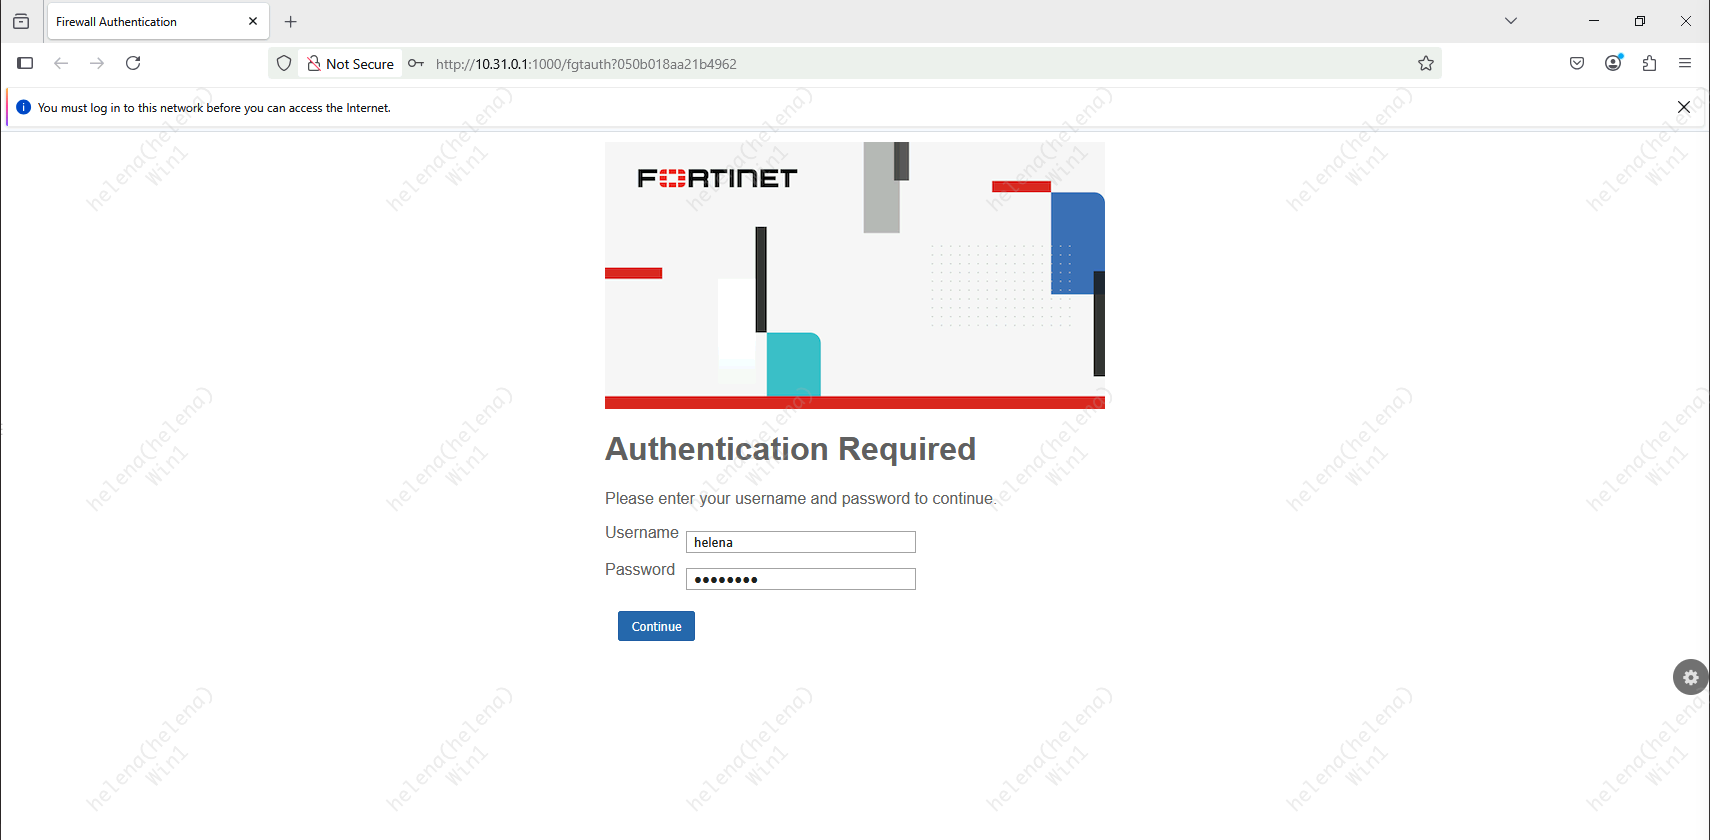This screenshot has height=840, width=1710.
Task: Select the Firewall Authentication tab
Action: pos(140,21)
